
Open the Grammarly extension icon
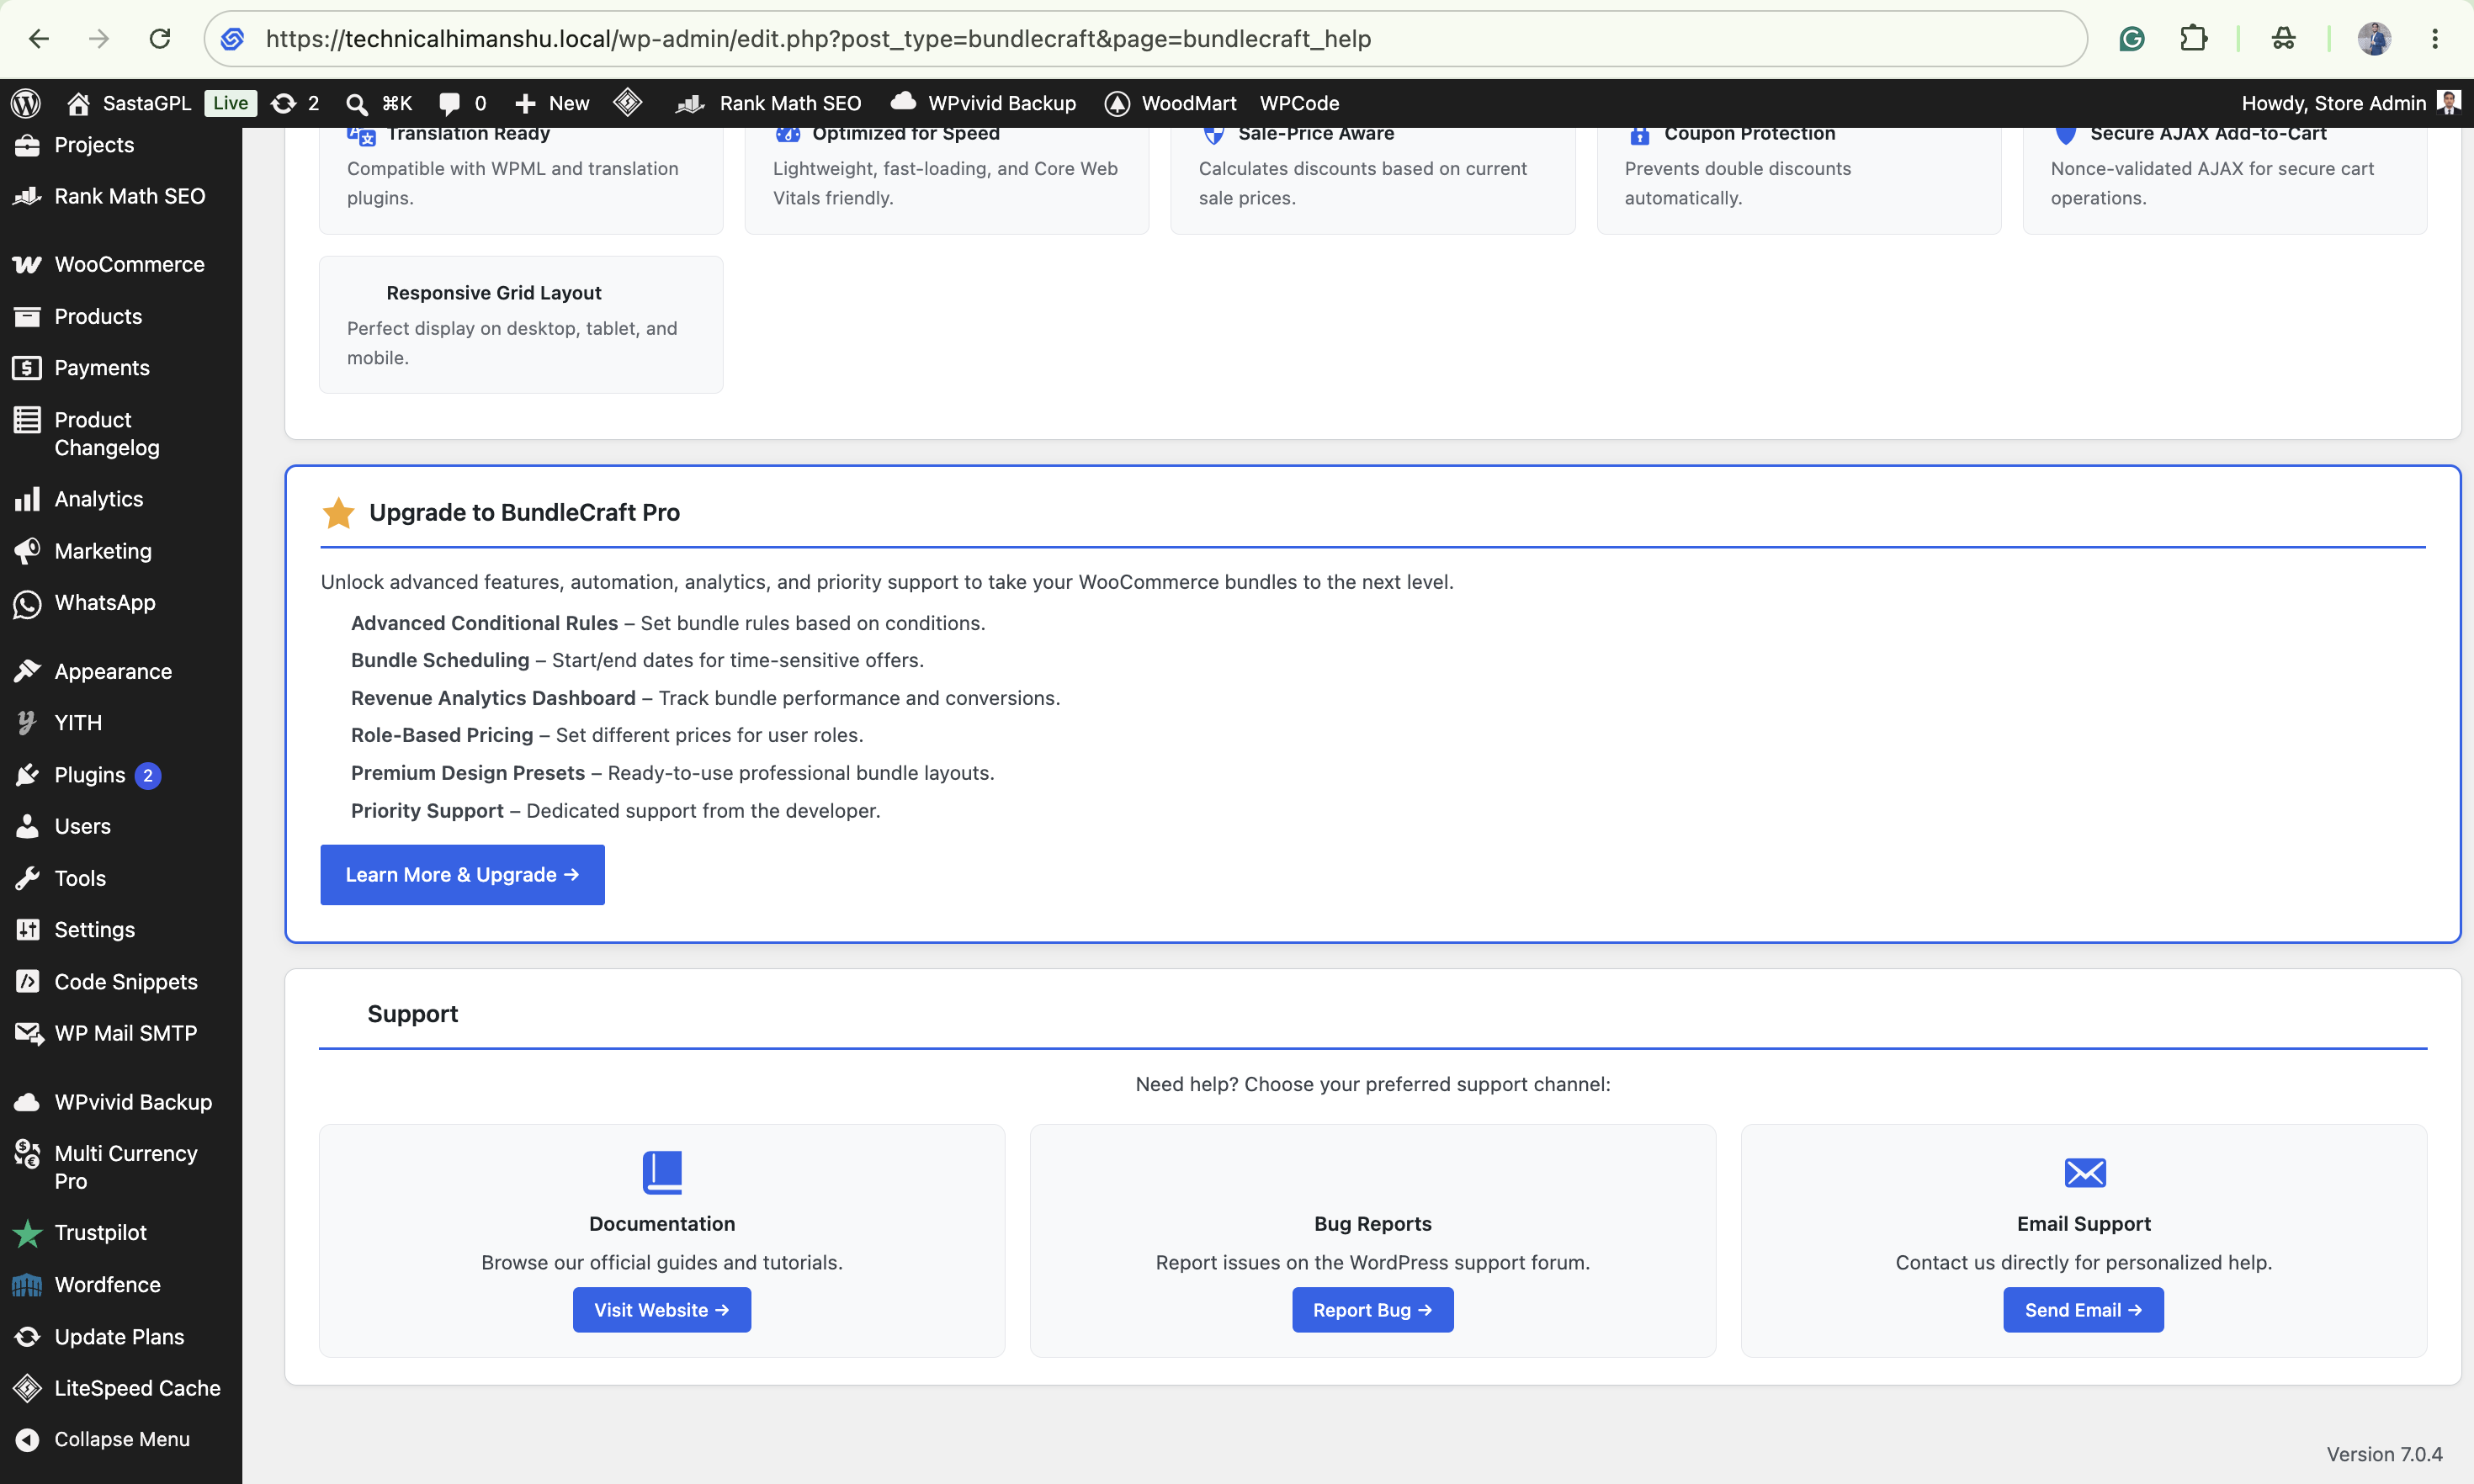(2131, 39)
